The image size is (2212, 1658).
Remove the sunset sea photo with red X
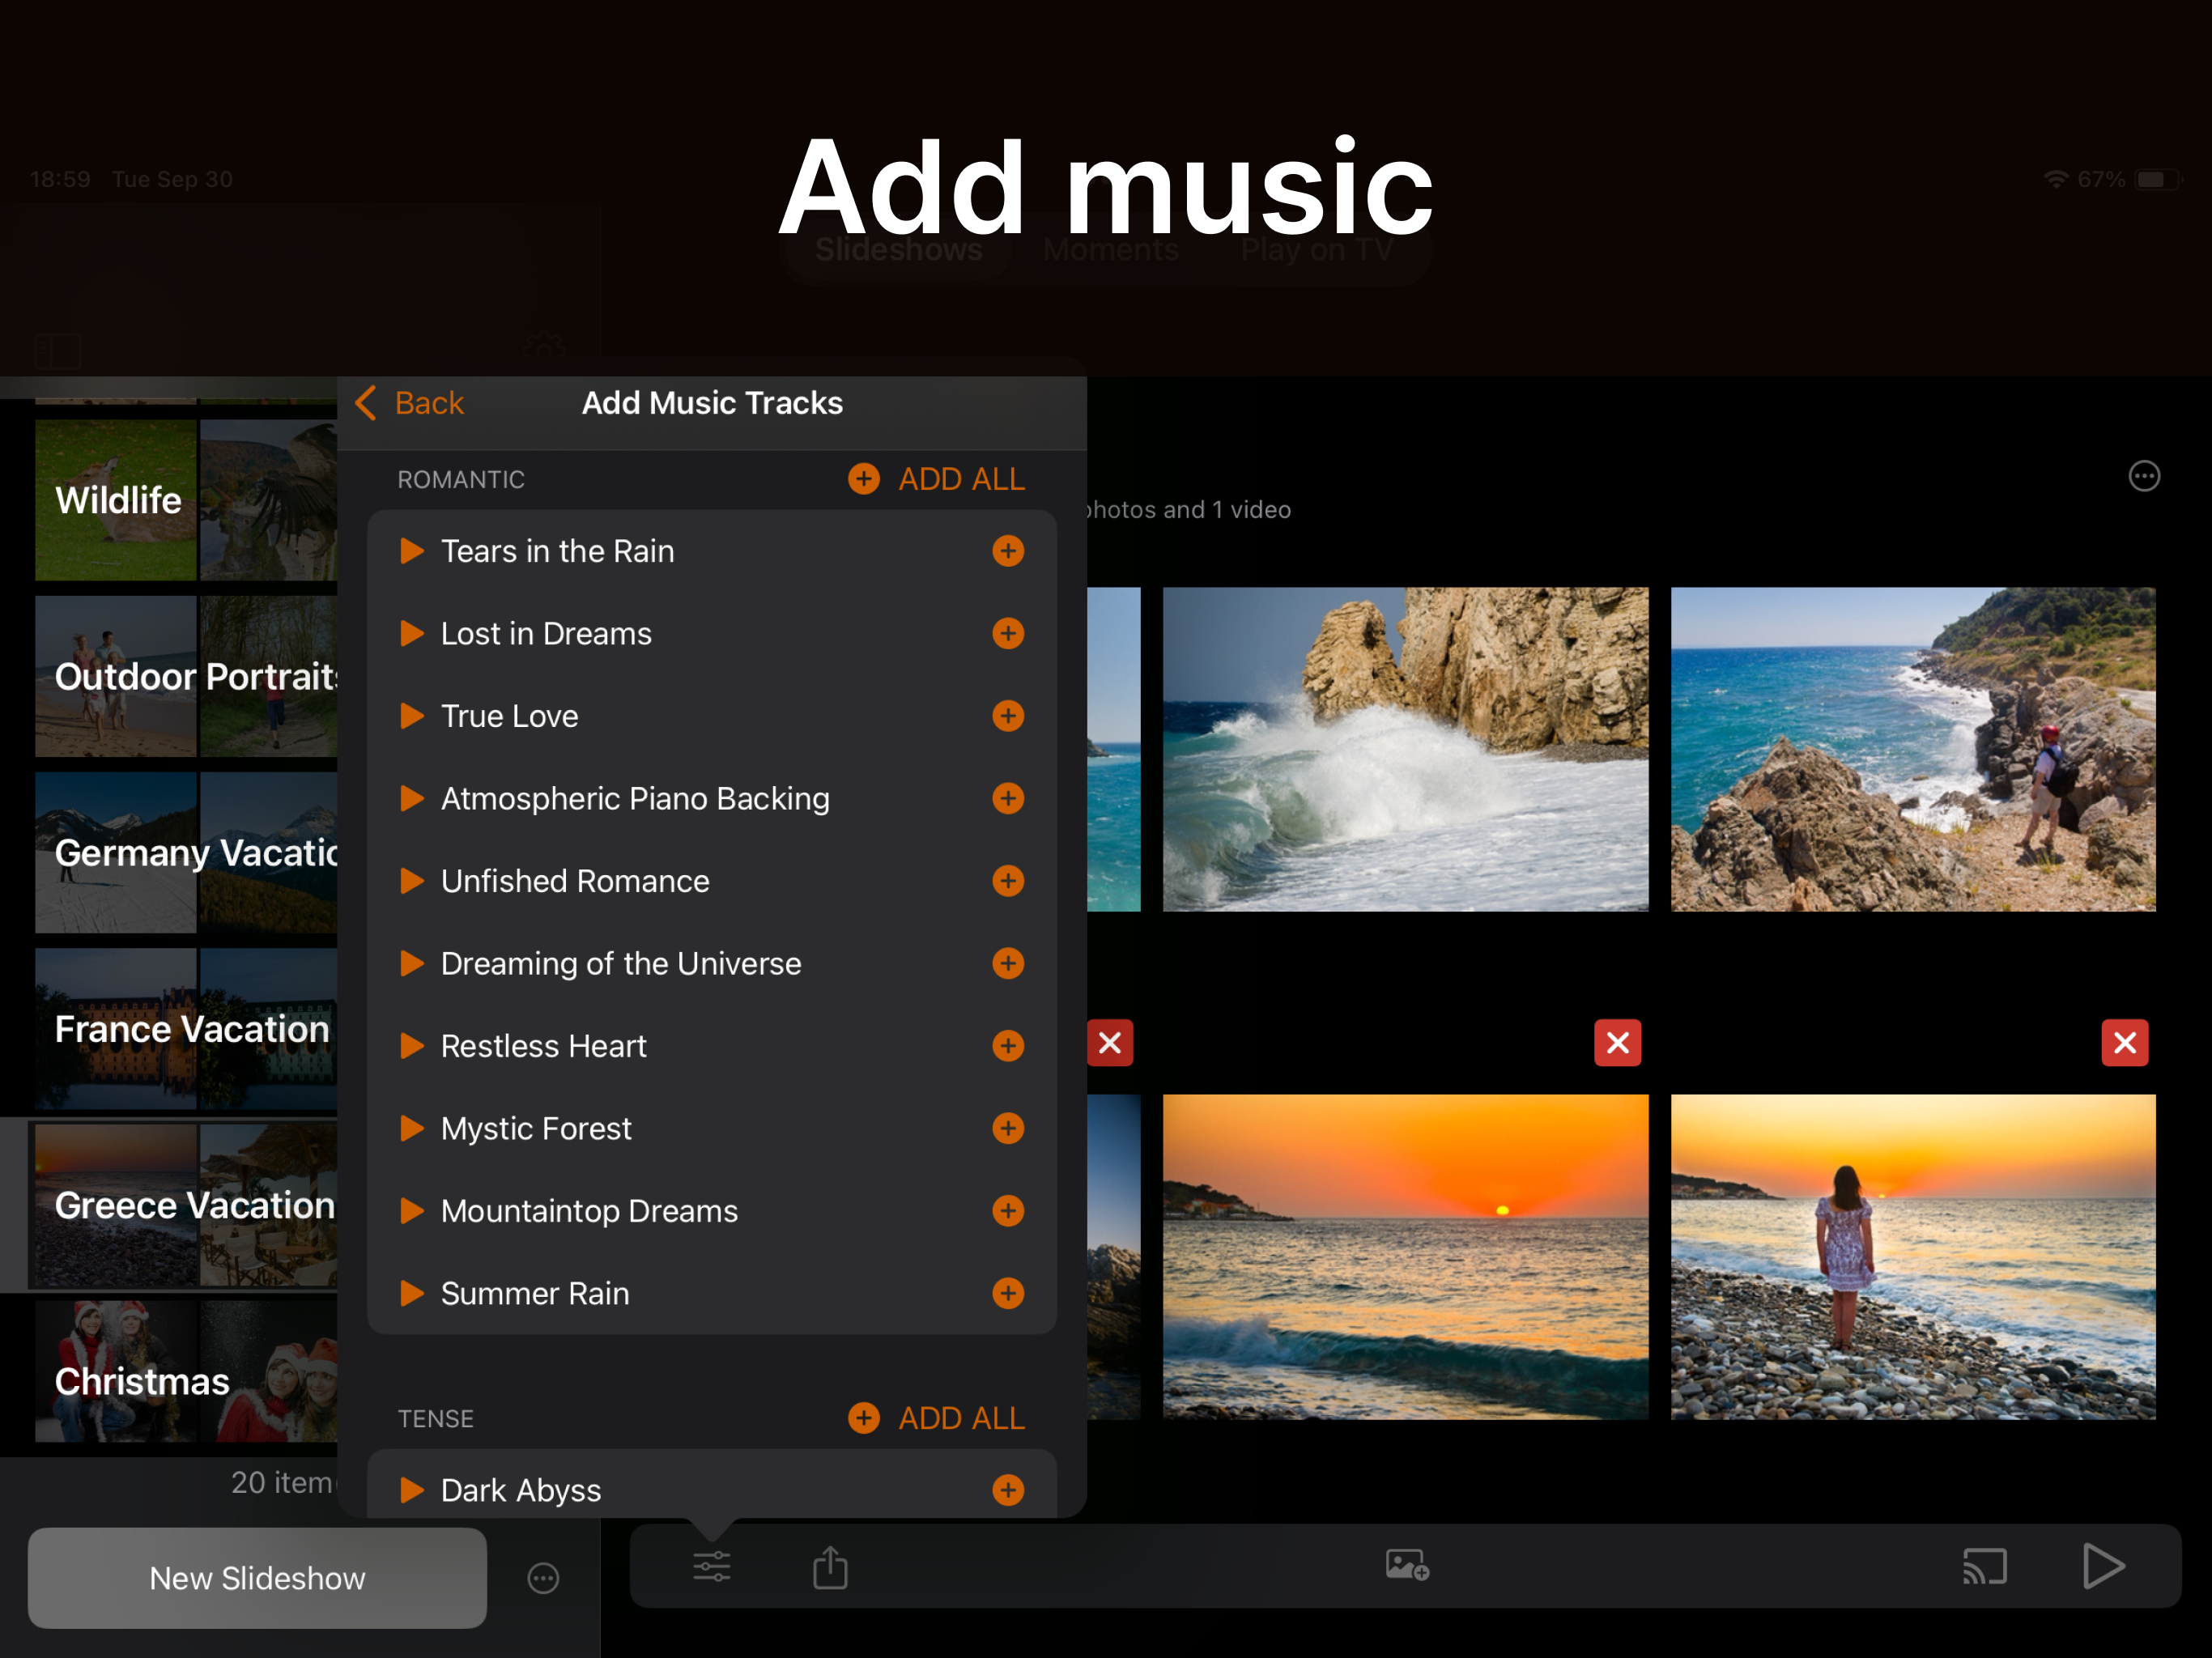point(1617,1043)
